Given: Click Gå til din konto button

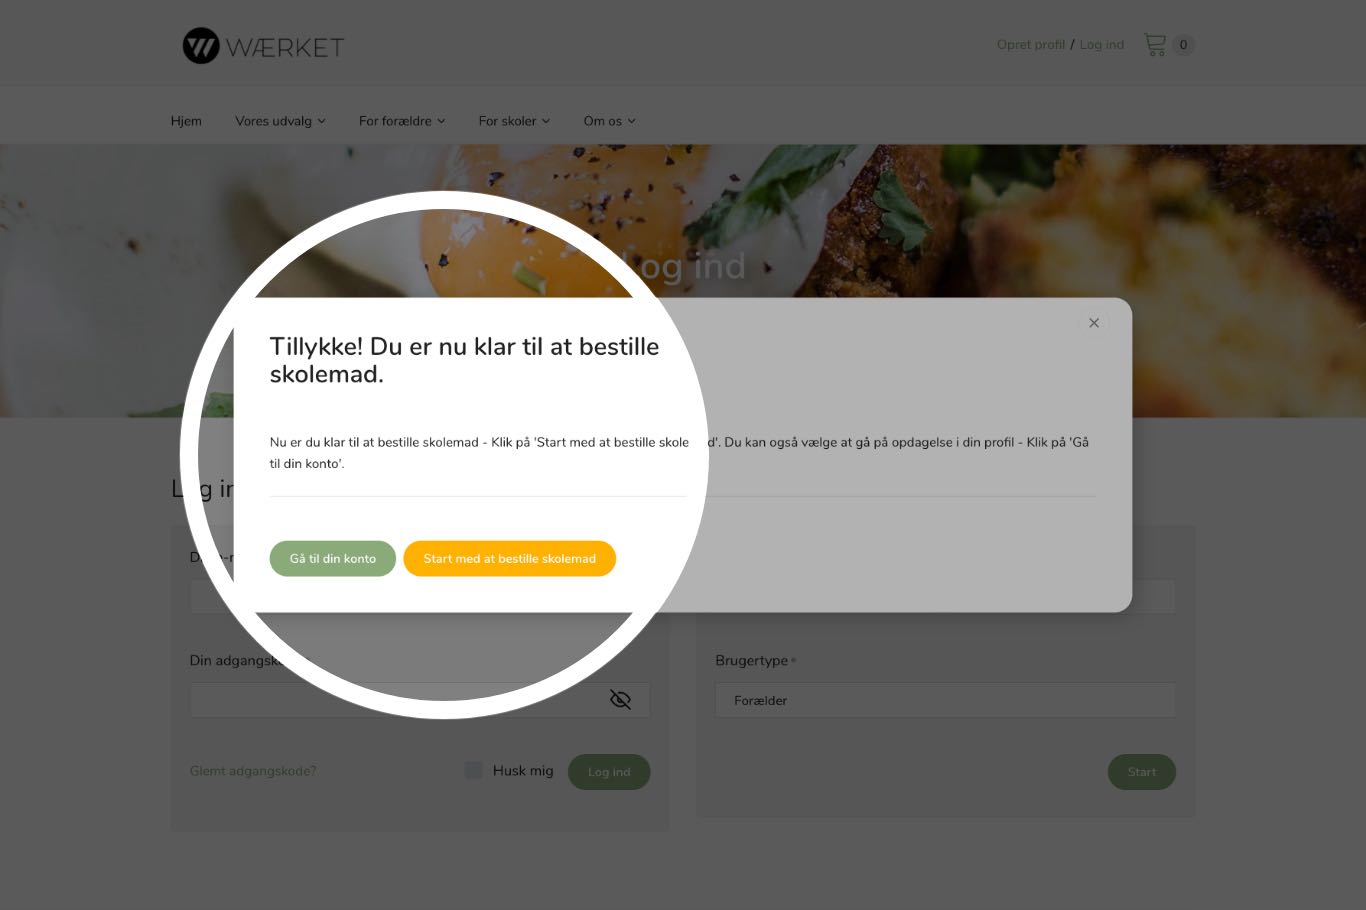Looking at the screenshot, I should (333, 558).
